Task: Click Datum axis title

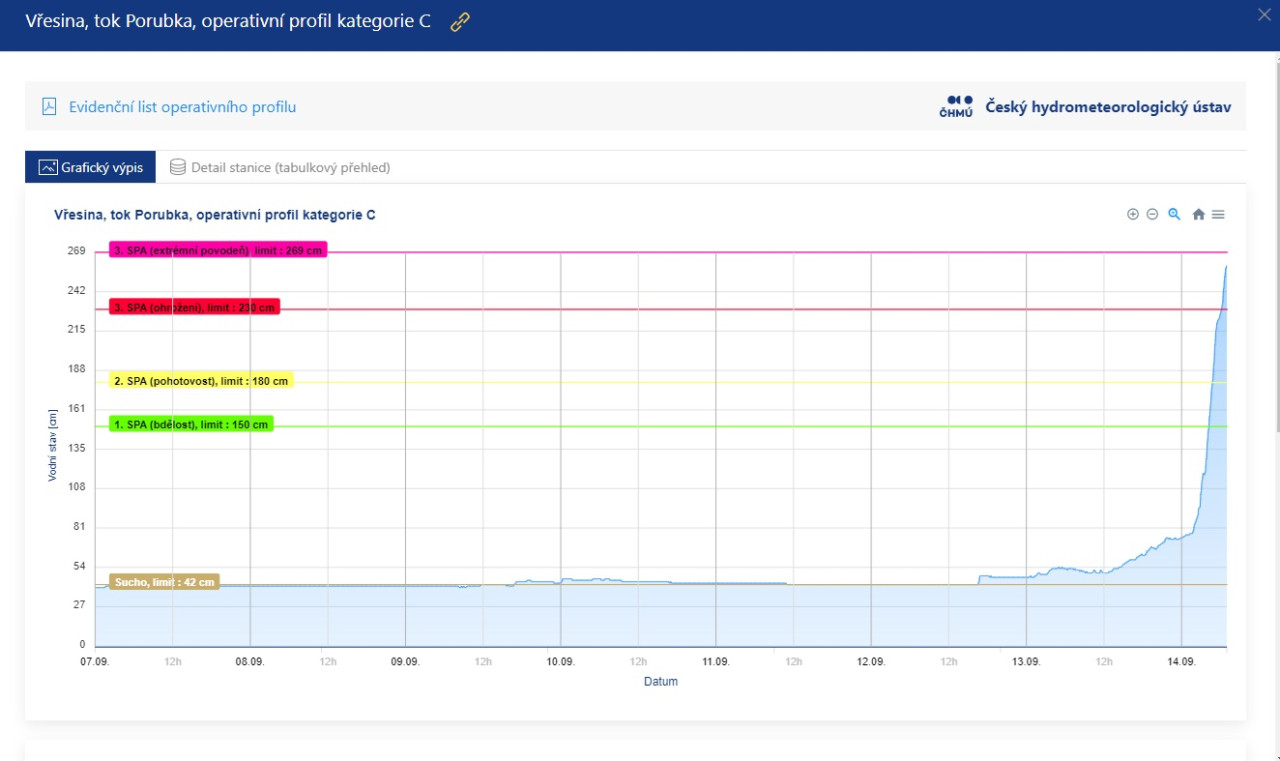Action: [x=660, y=682]
